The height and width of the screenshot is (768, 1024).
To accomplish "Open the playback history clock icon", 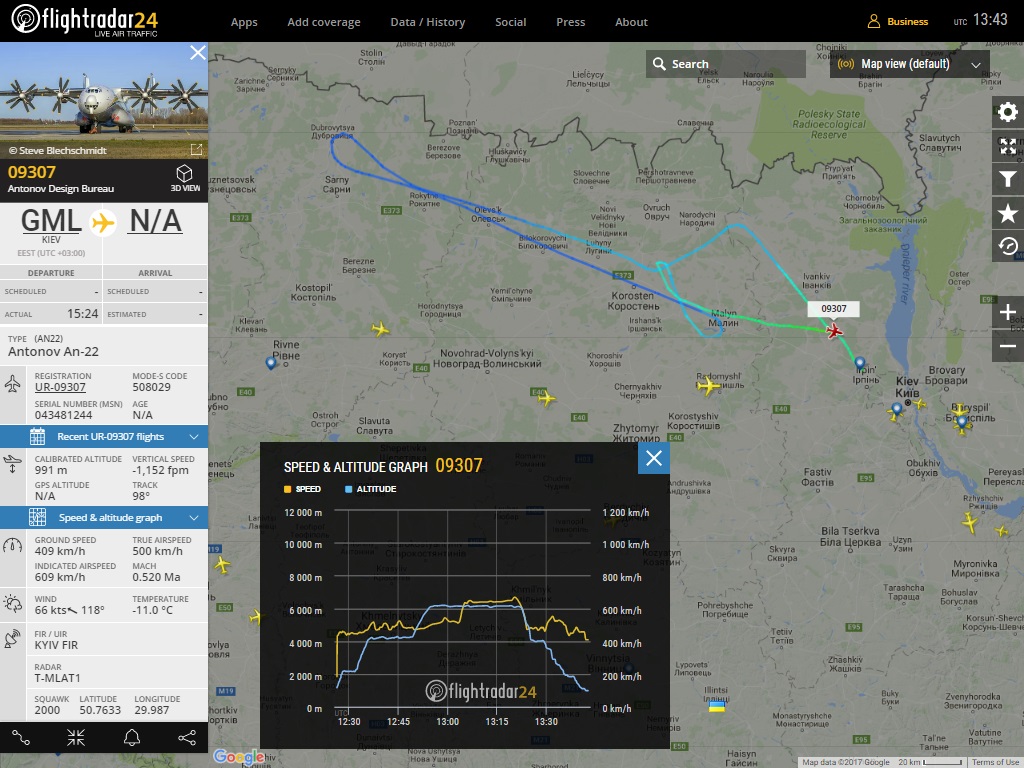I will 1008,246.
